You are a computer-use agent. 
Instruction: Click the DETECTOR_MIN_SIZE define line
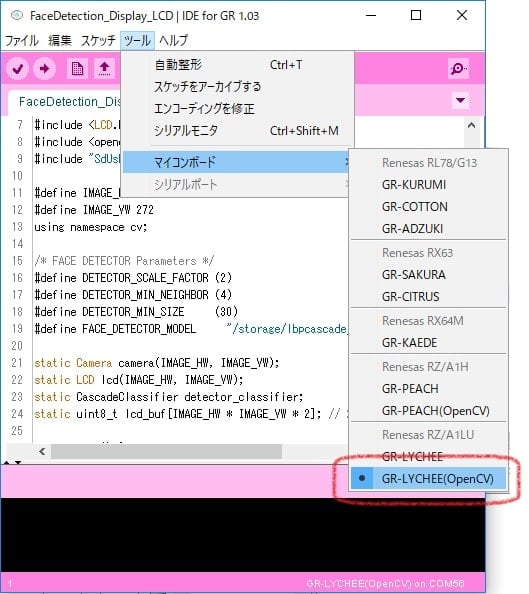point(136,312)
